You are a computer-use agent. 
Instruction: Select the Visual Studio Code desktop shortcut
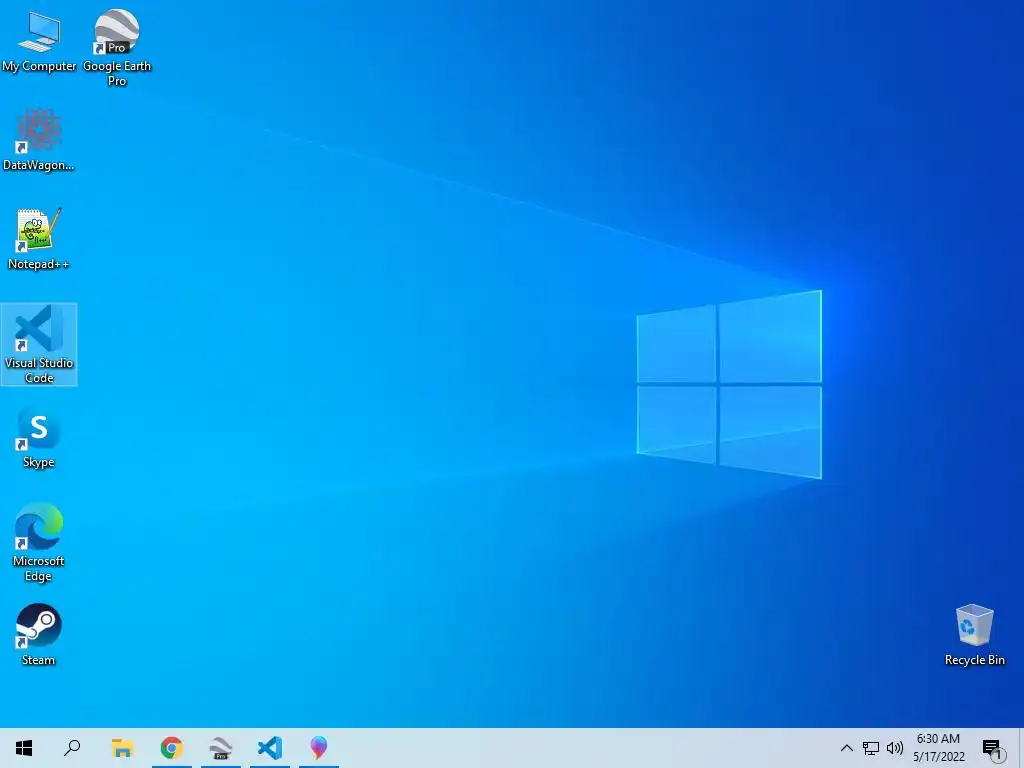click(39, 344)
